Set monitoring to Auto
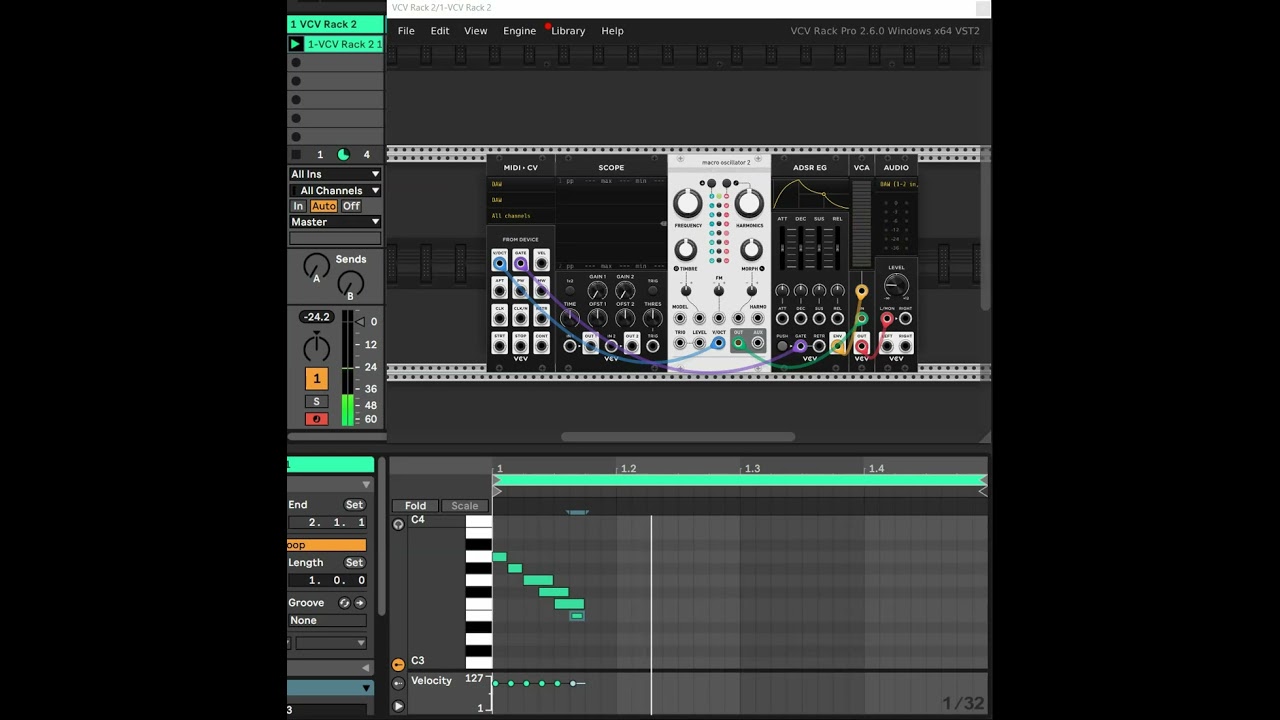 323,206
